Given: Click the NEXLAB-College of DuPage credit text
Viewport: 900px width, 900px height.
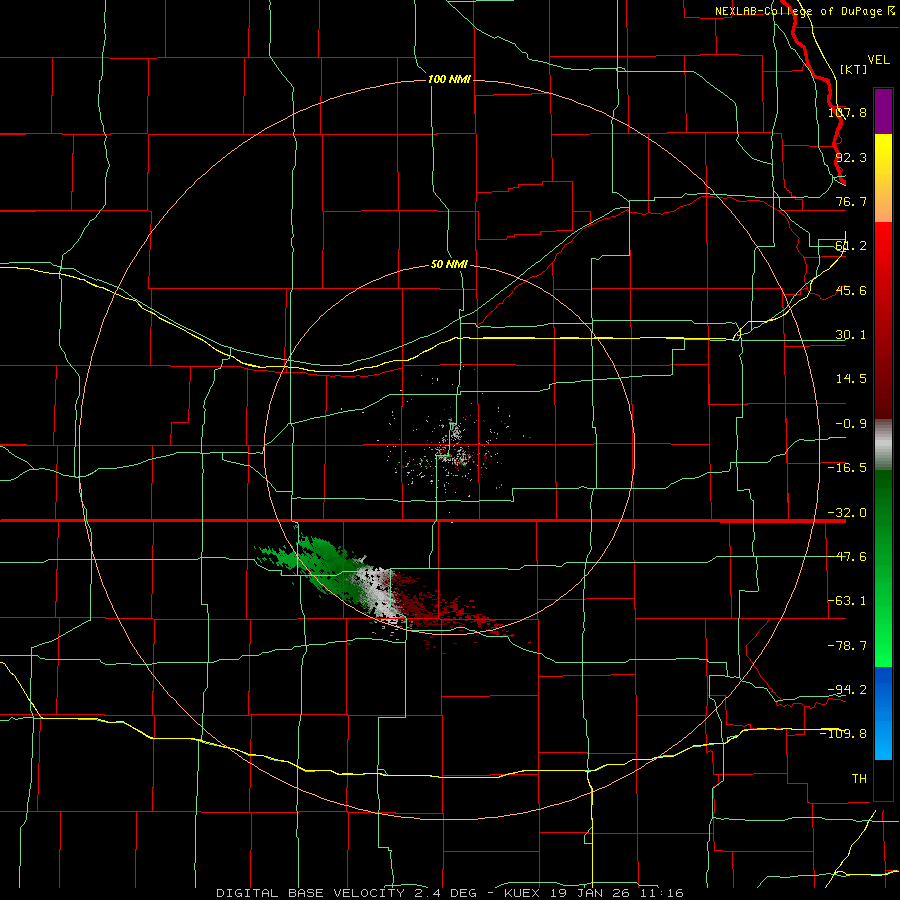Looking at the screenshot, I should click(x=804, y=11).
